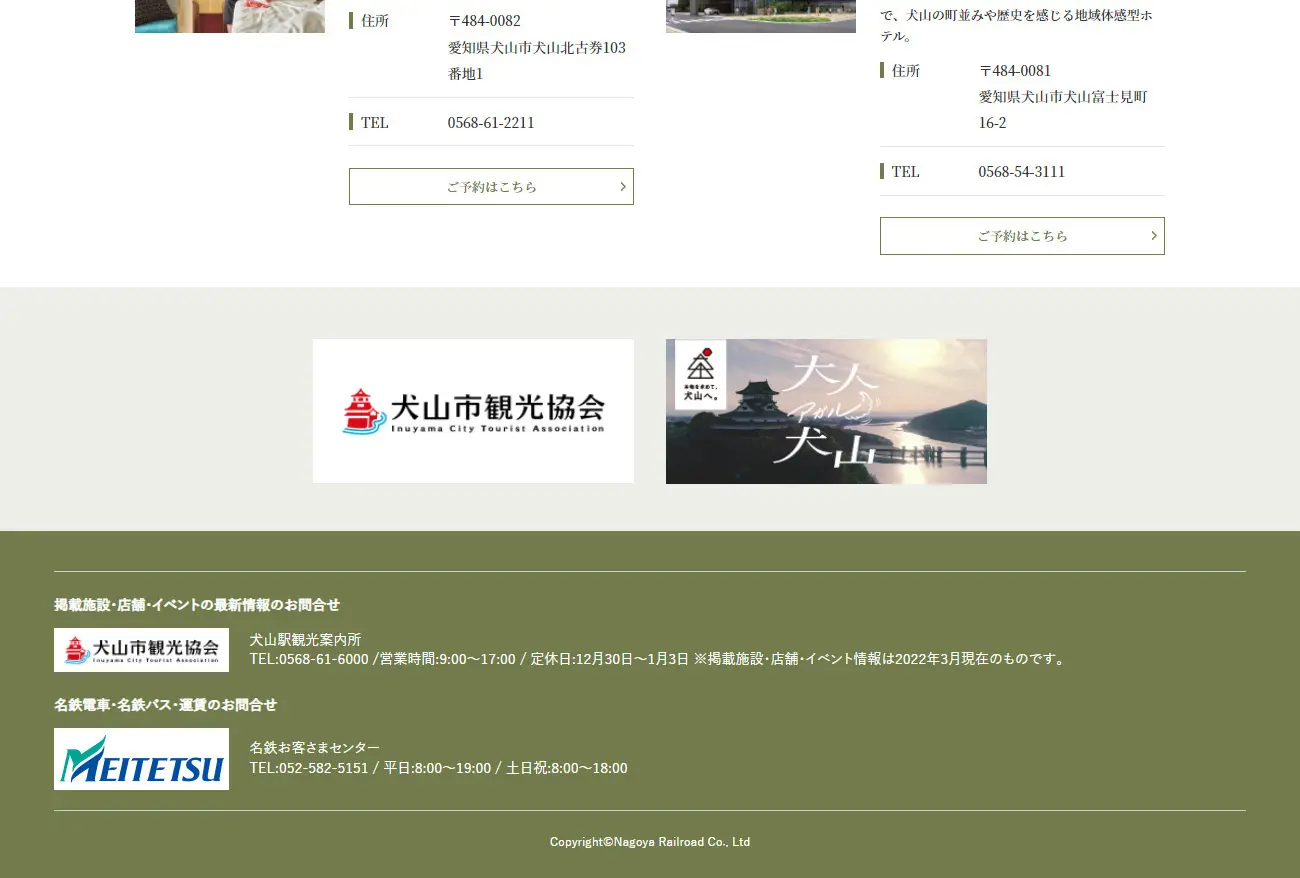Click the TEL:0568-61-6000 line in the footer
The image size is (1300, 878).
click(658, 659)
